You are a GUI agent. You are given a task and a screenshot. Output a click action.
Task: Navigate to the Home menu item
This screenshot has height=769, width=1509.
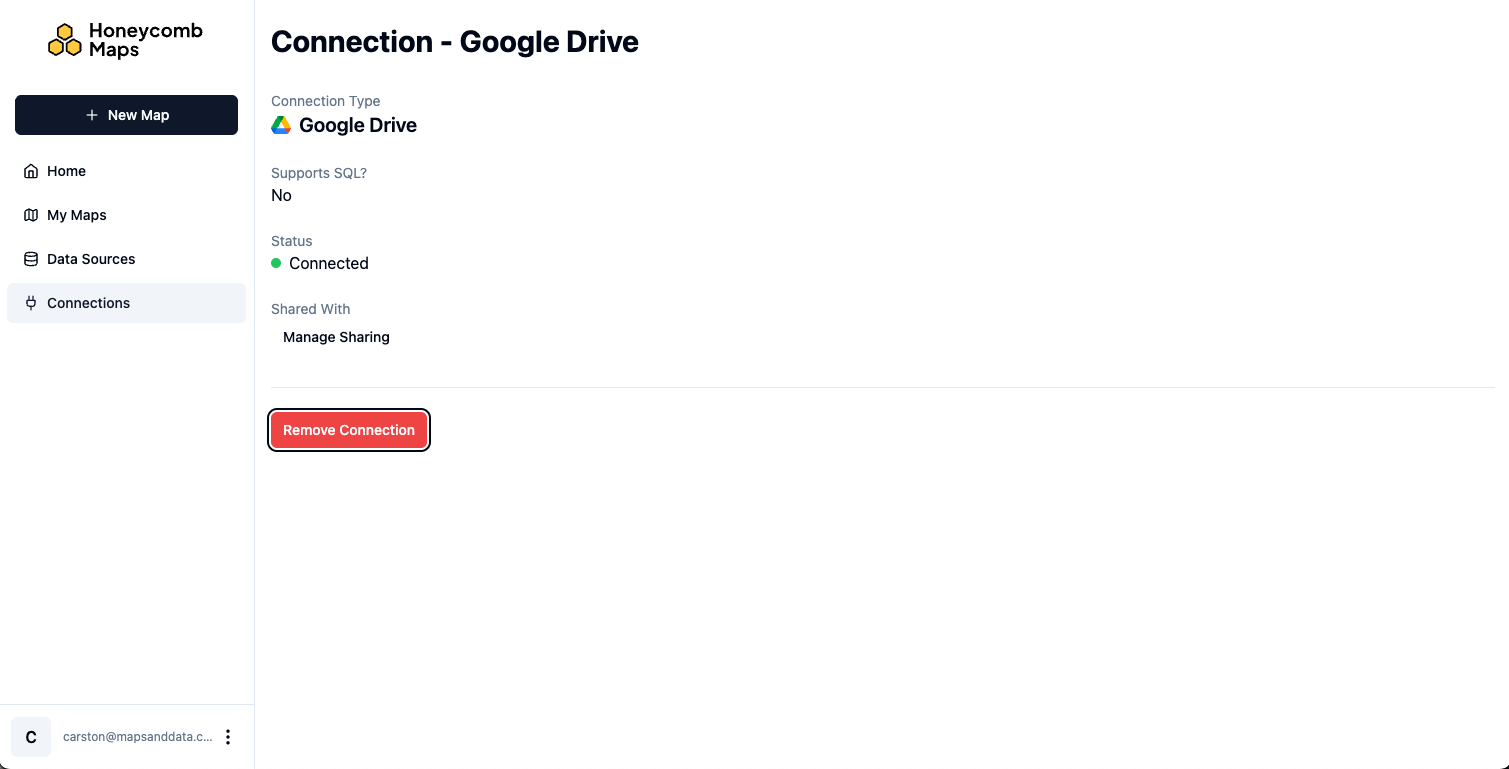pos(66,171)
